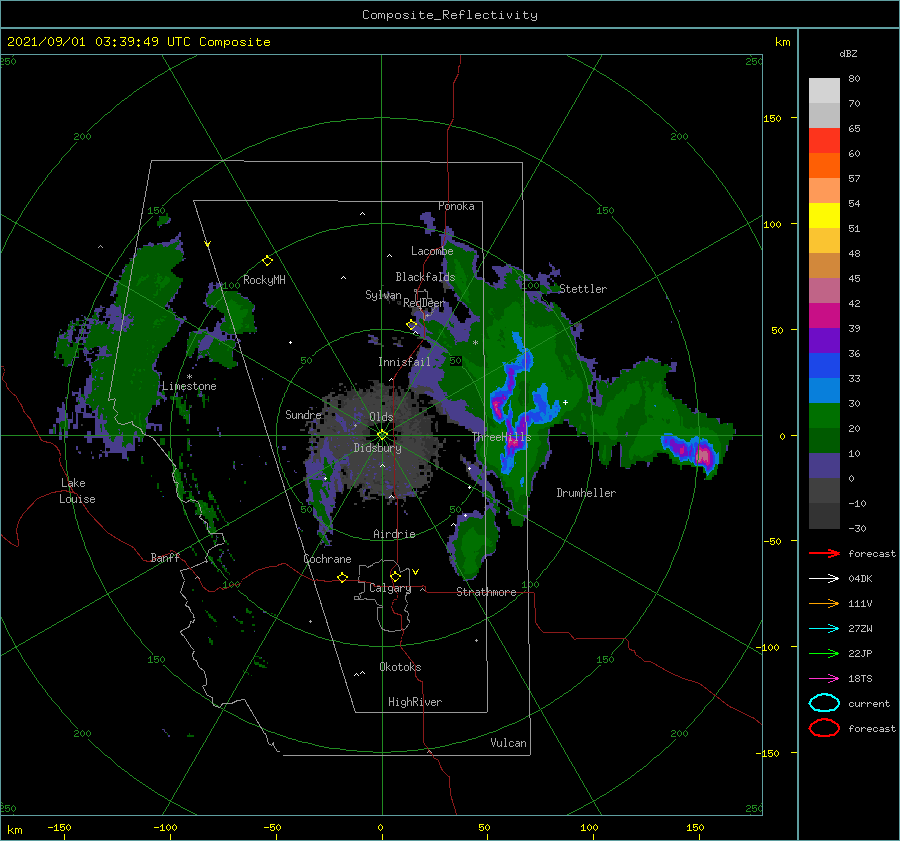
Task: Click the yellow diamond marker below RedDeer
Action: pos(412,325)
